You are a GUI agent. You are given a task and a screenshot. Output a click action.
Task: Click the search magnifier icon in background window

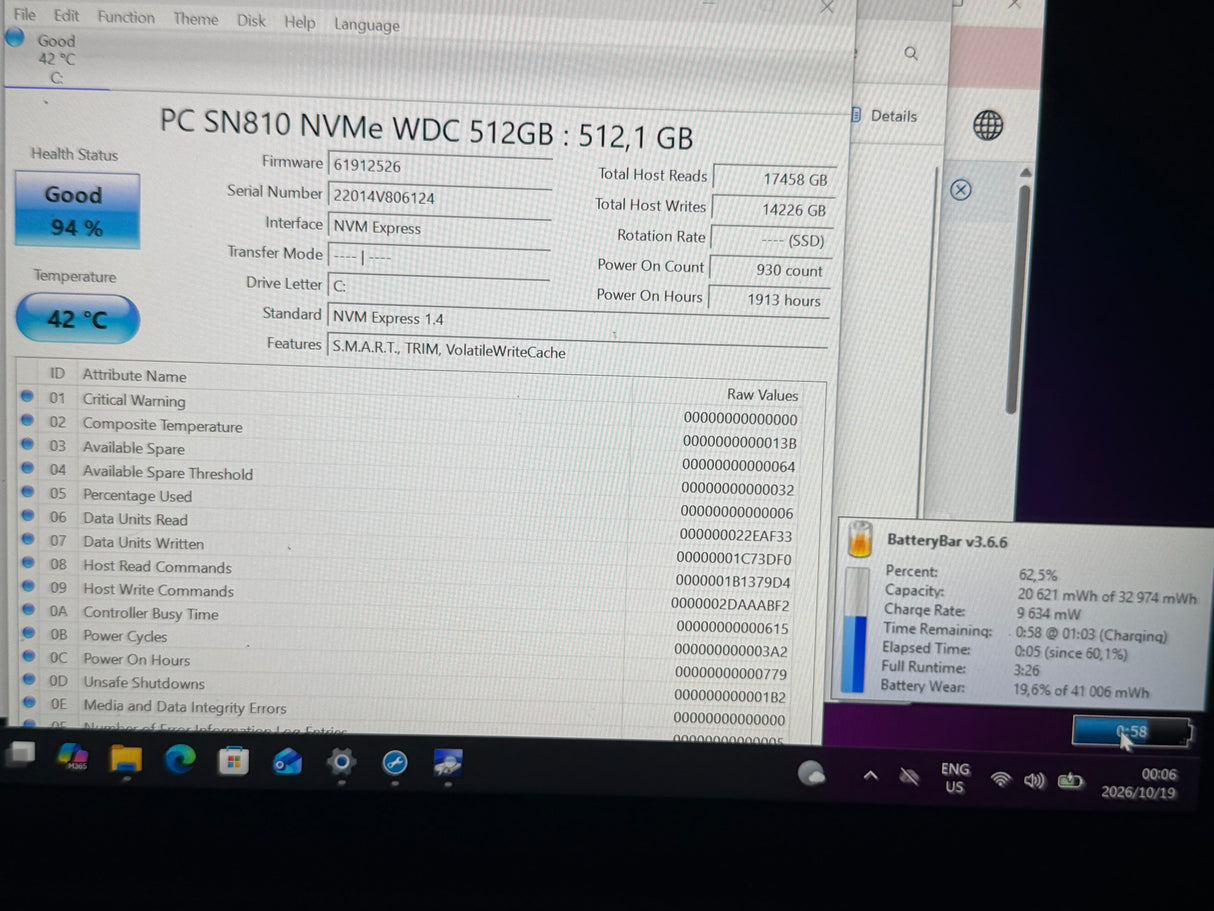[910, 53]
